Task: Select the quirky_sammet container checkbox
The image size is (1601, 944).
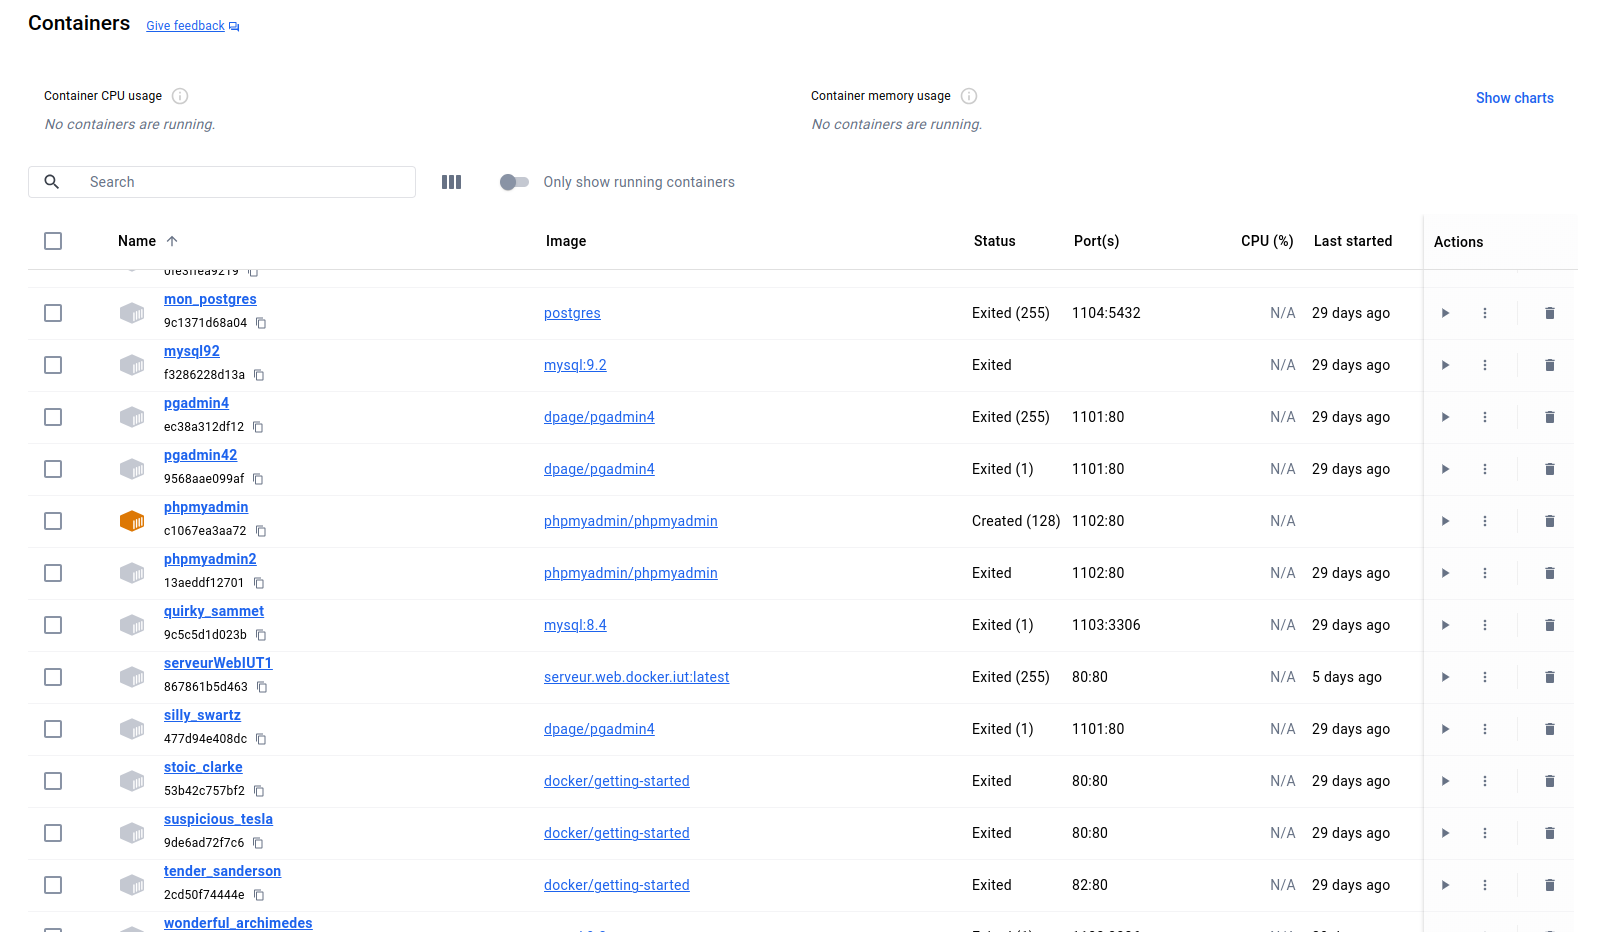Action: click(x=53, y=625)
